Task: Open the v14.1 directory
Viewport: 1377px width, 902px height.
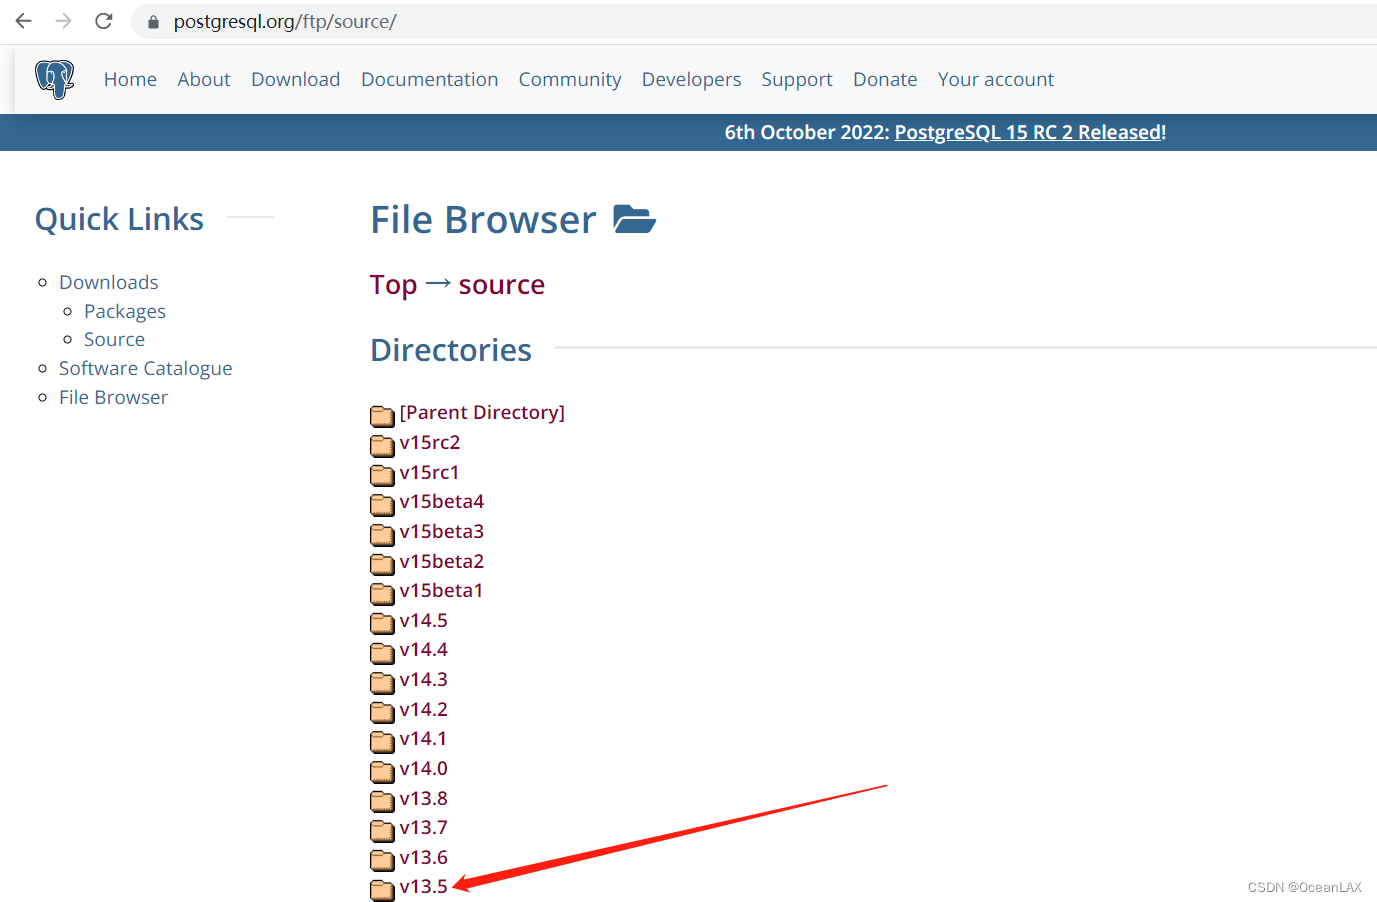Action: coord(424,738)
